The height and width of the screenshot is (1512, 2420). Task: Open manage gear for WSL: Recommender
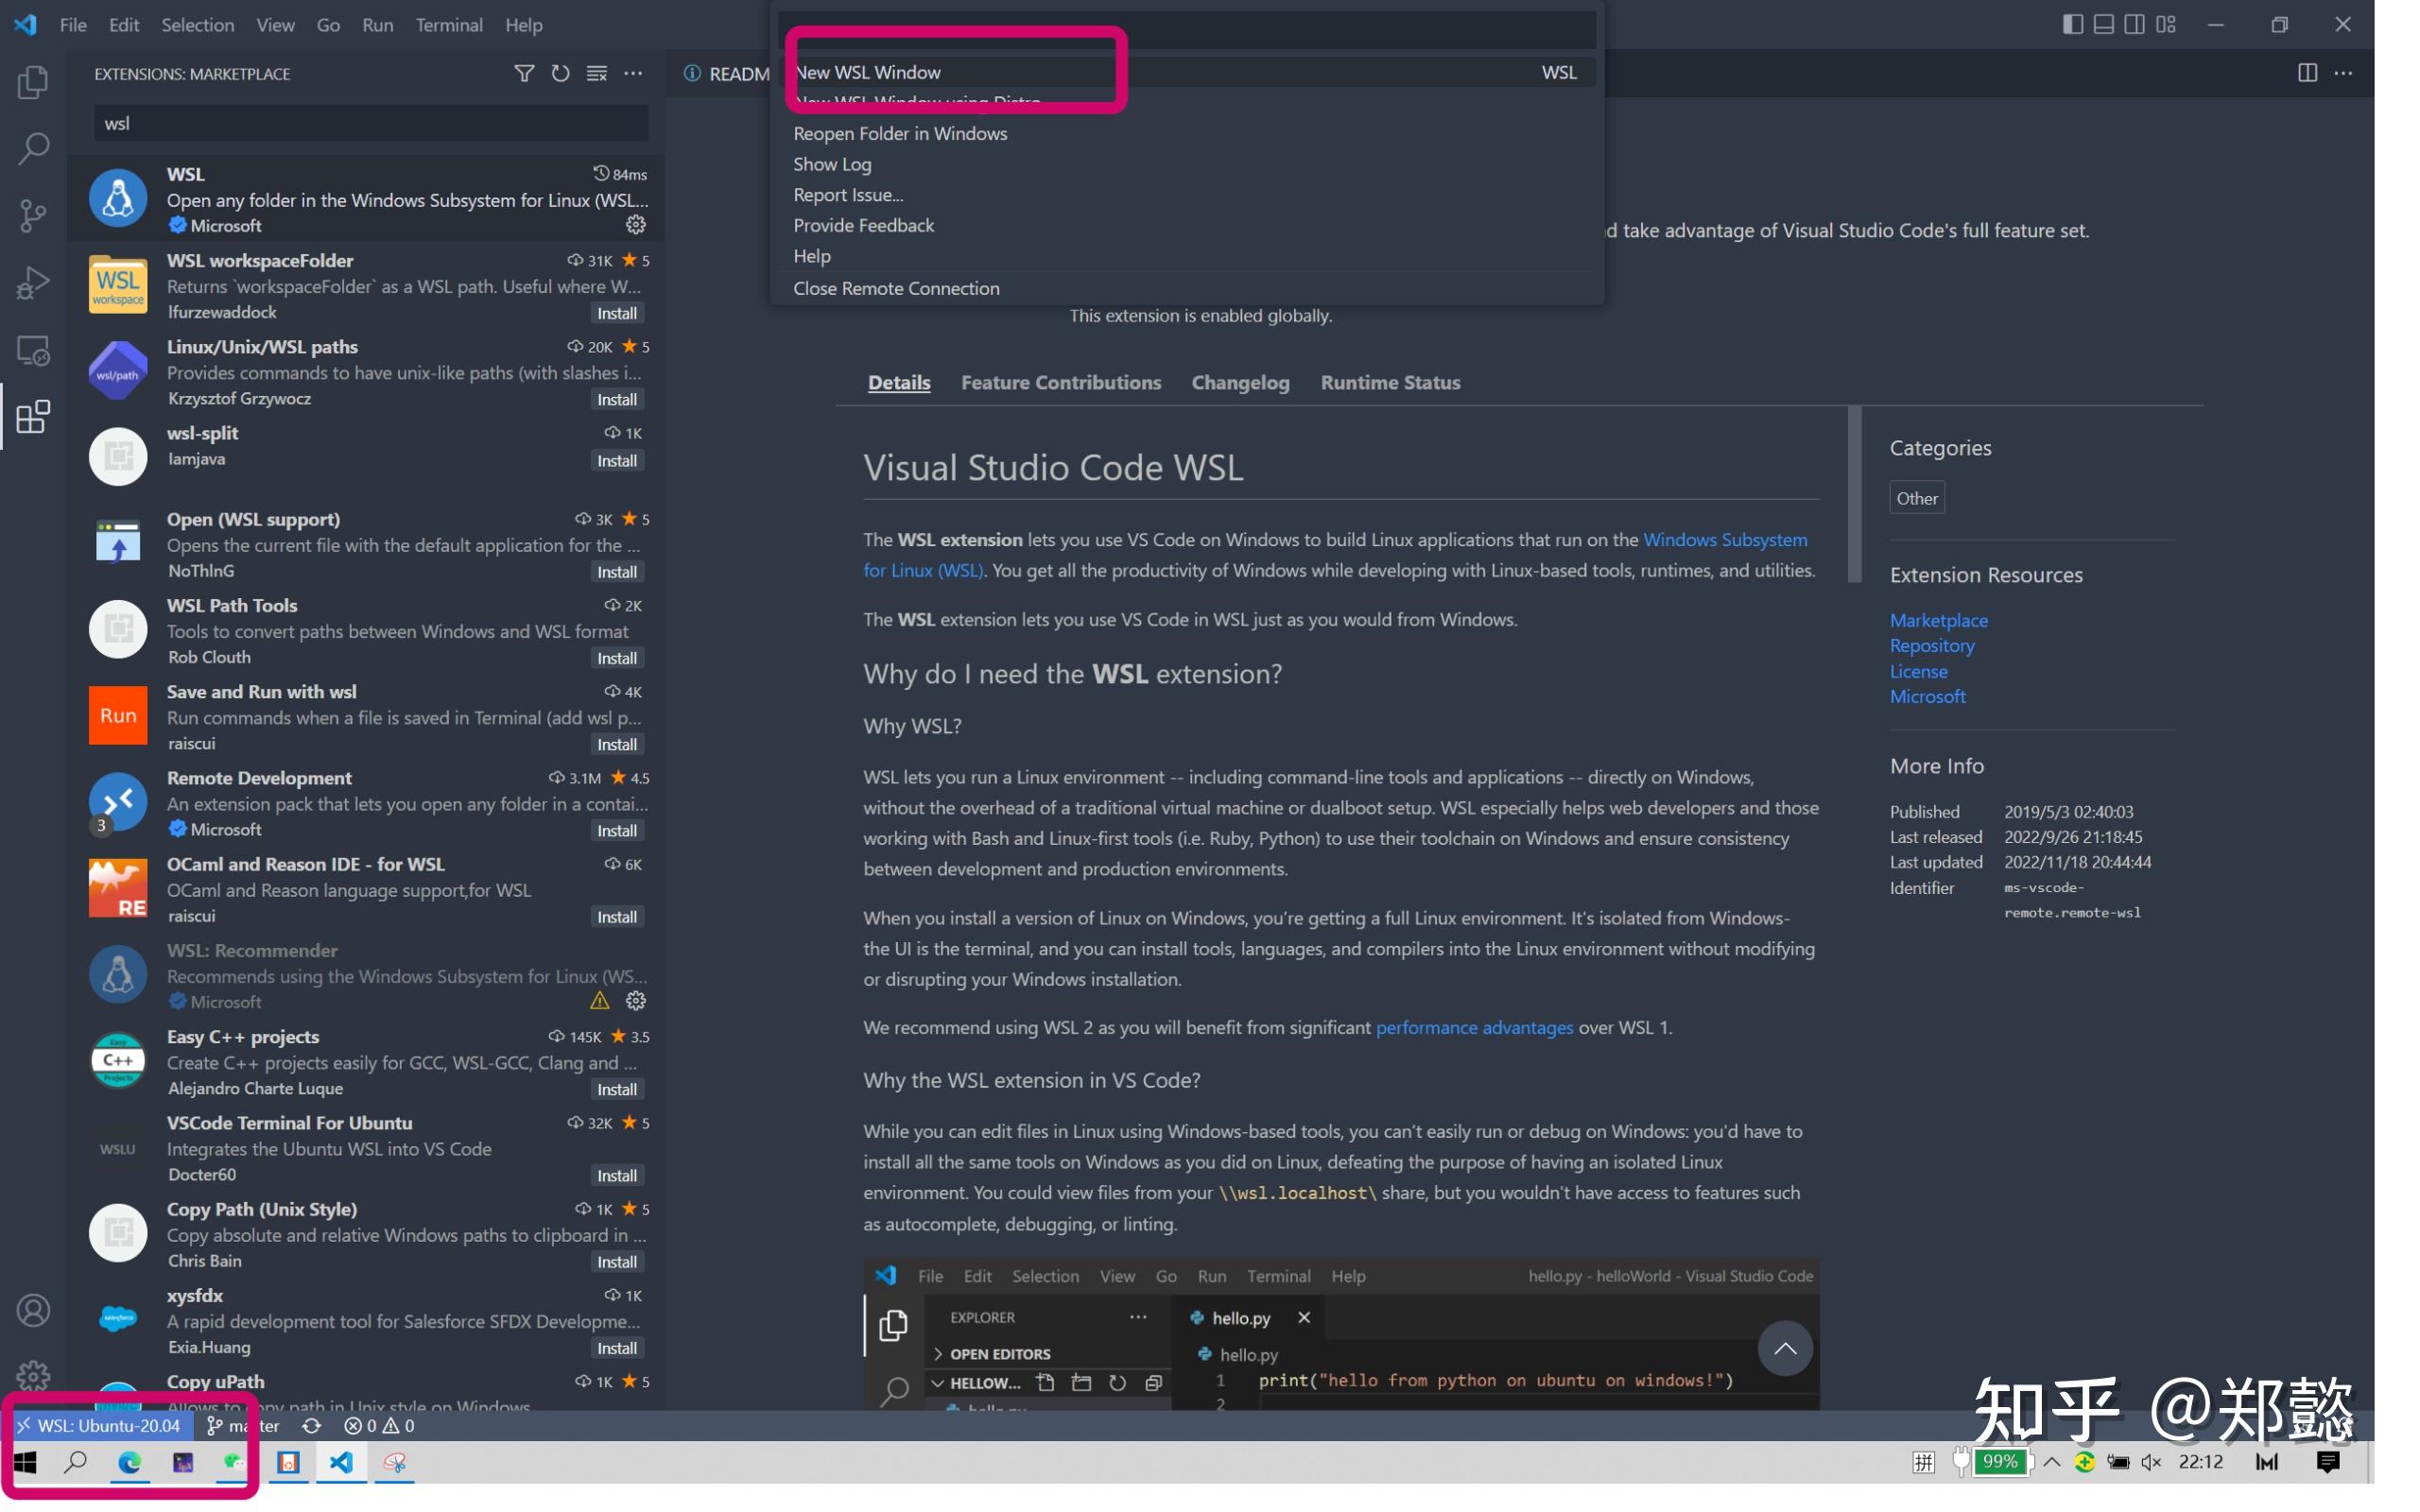click(x=636, y=1001)
